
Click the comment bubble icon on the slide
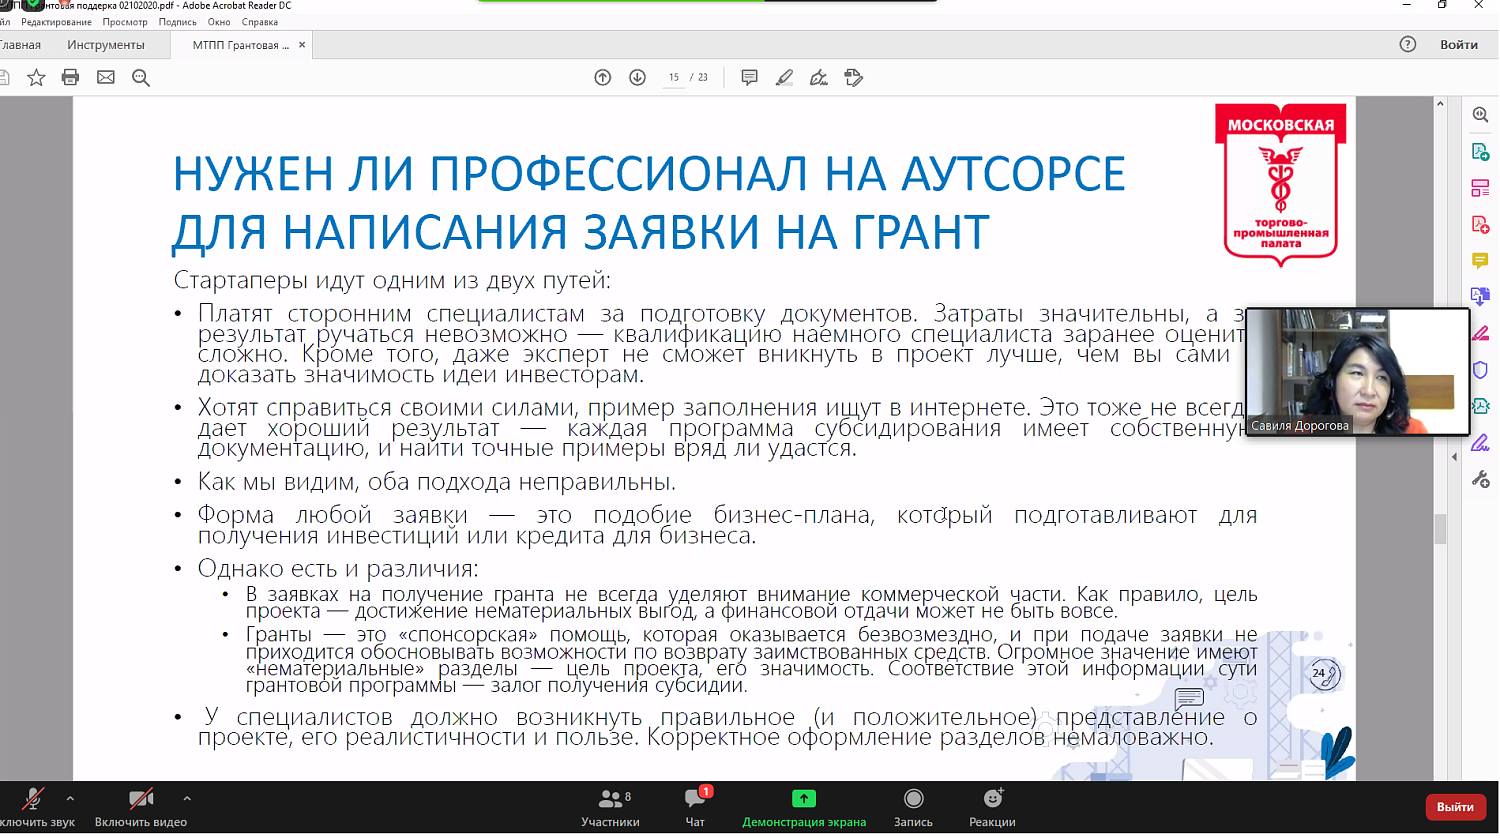point(1188,698)
